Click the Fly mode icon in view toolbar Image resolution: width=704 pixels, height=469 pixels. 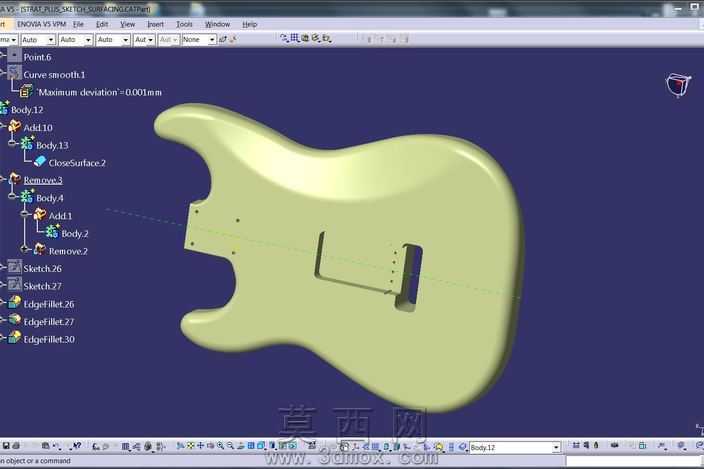click(x=180, y=446)
